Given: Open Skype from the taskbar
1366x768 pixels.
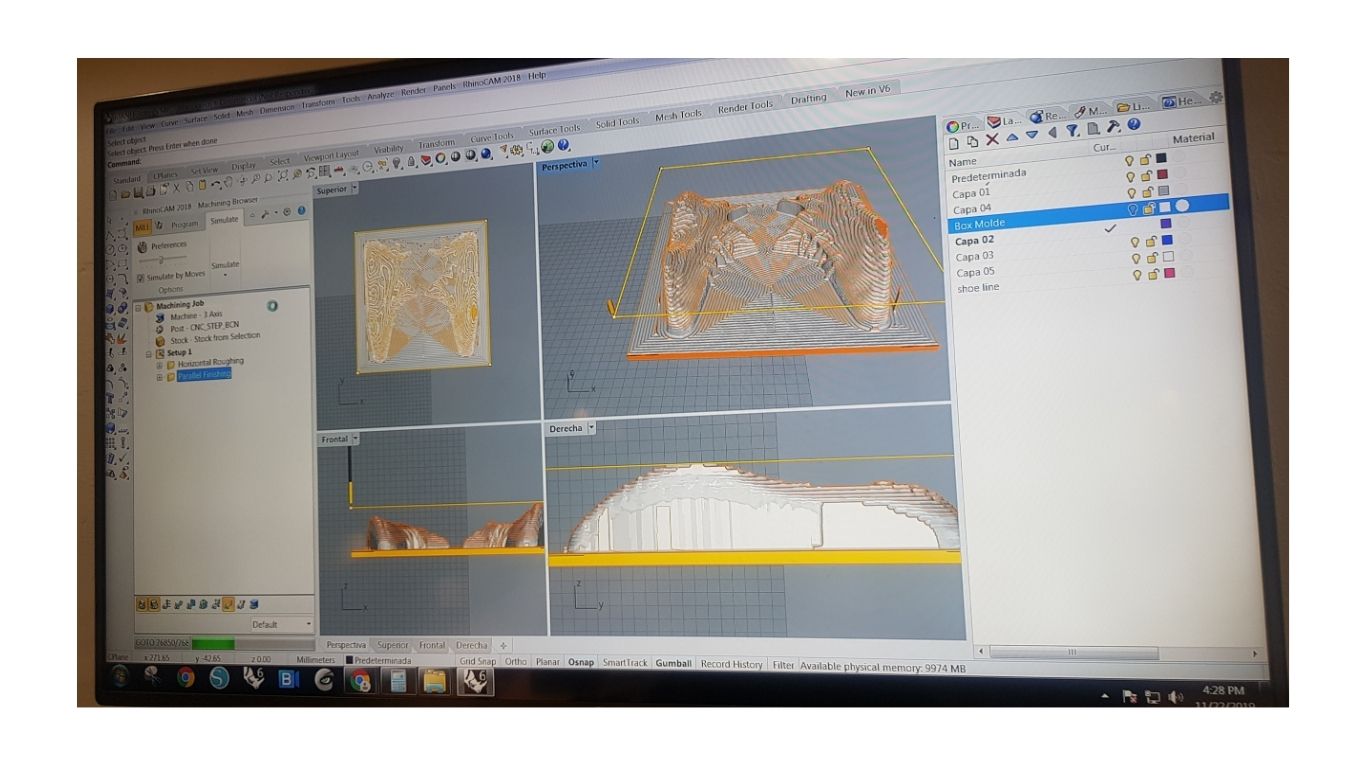Looking at the screenshot, I should [219, 679].
